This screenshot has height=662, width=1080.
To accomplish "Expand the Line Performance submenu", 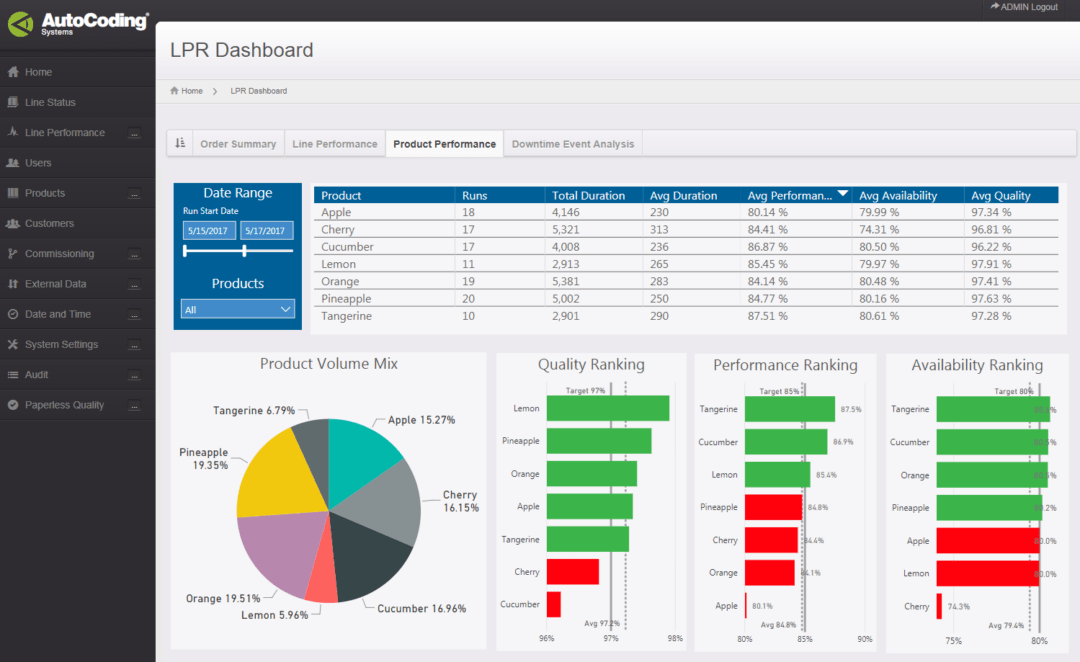I will point(134,133).
